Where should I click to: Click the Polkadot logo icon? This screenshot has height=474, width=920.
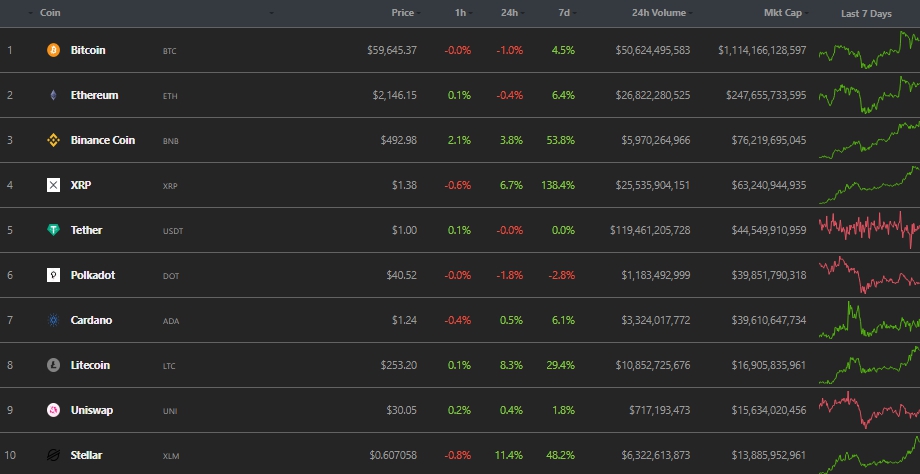[x=53, y=275]
